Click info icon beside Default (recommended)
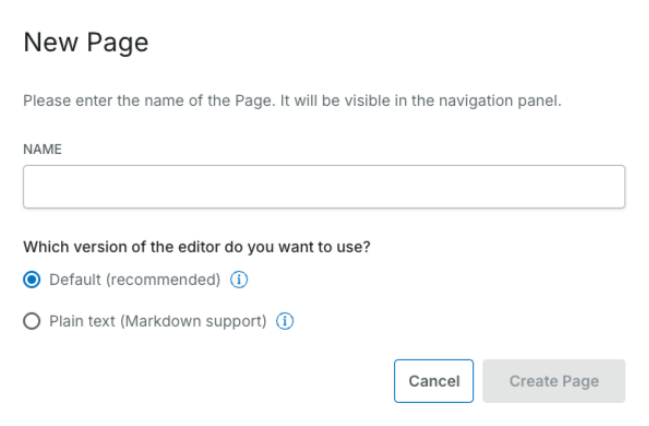The image size is (649, 426). tap(239, 280)
